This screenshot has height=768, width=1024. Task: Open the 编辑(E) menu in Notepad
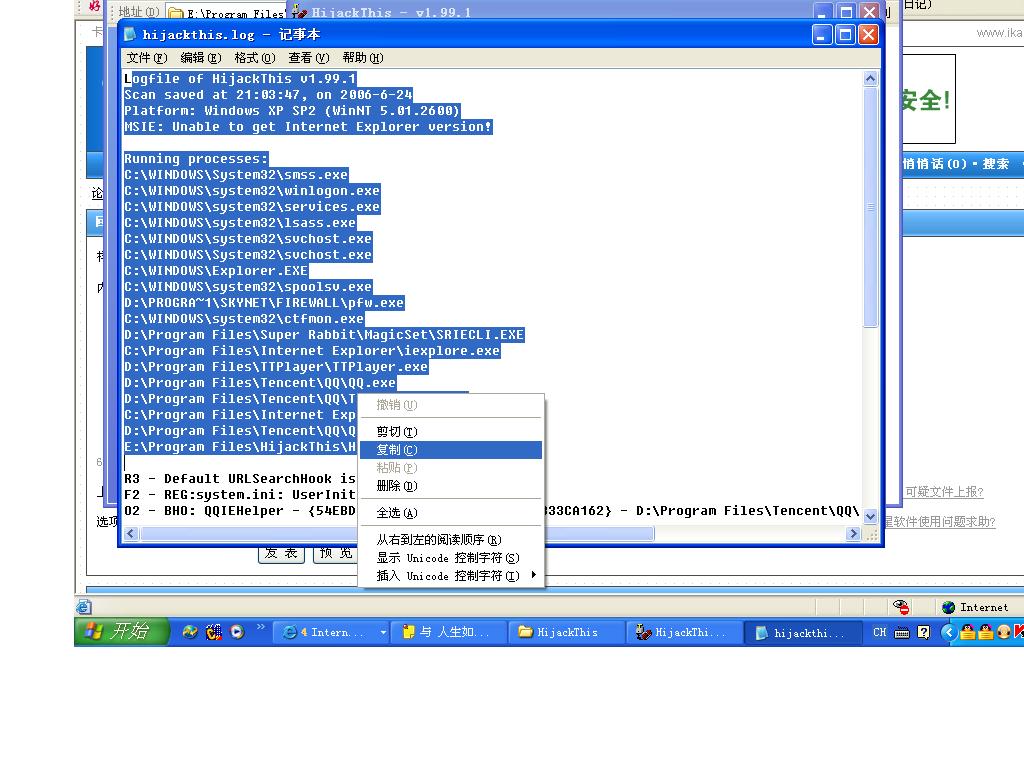click(x=200, y=58)
